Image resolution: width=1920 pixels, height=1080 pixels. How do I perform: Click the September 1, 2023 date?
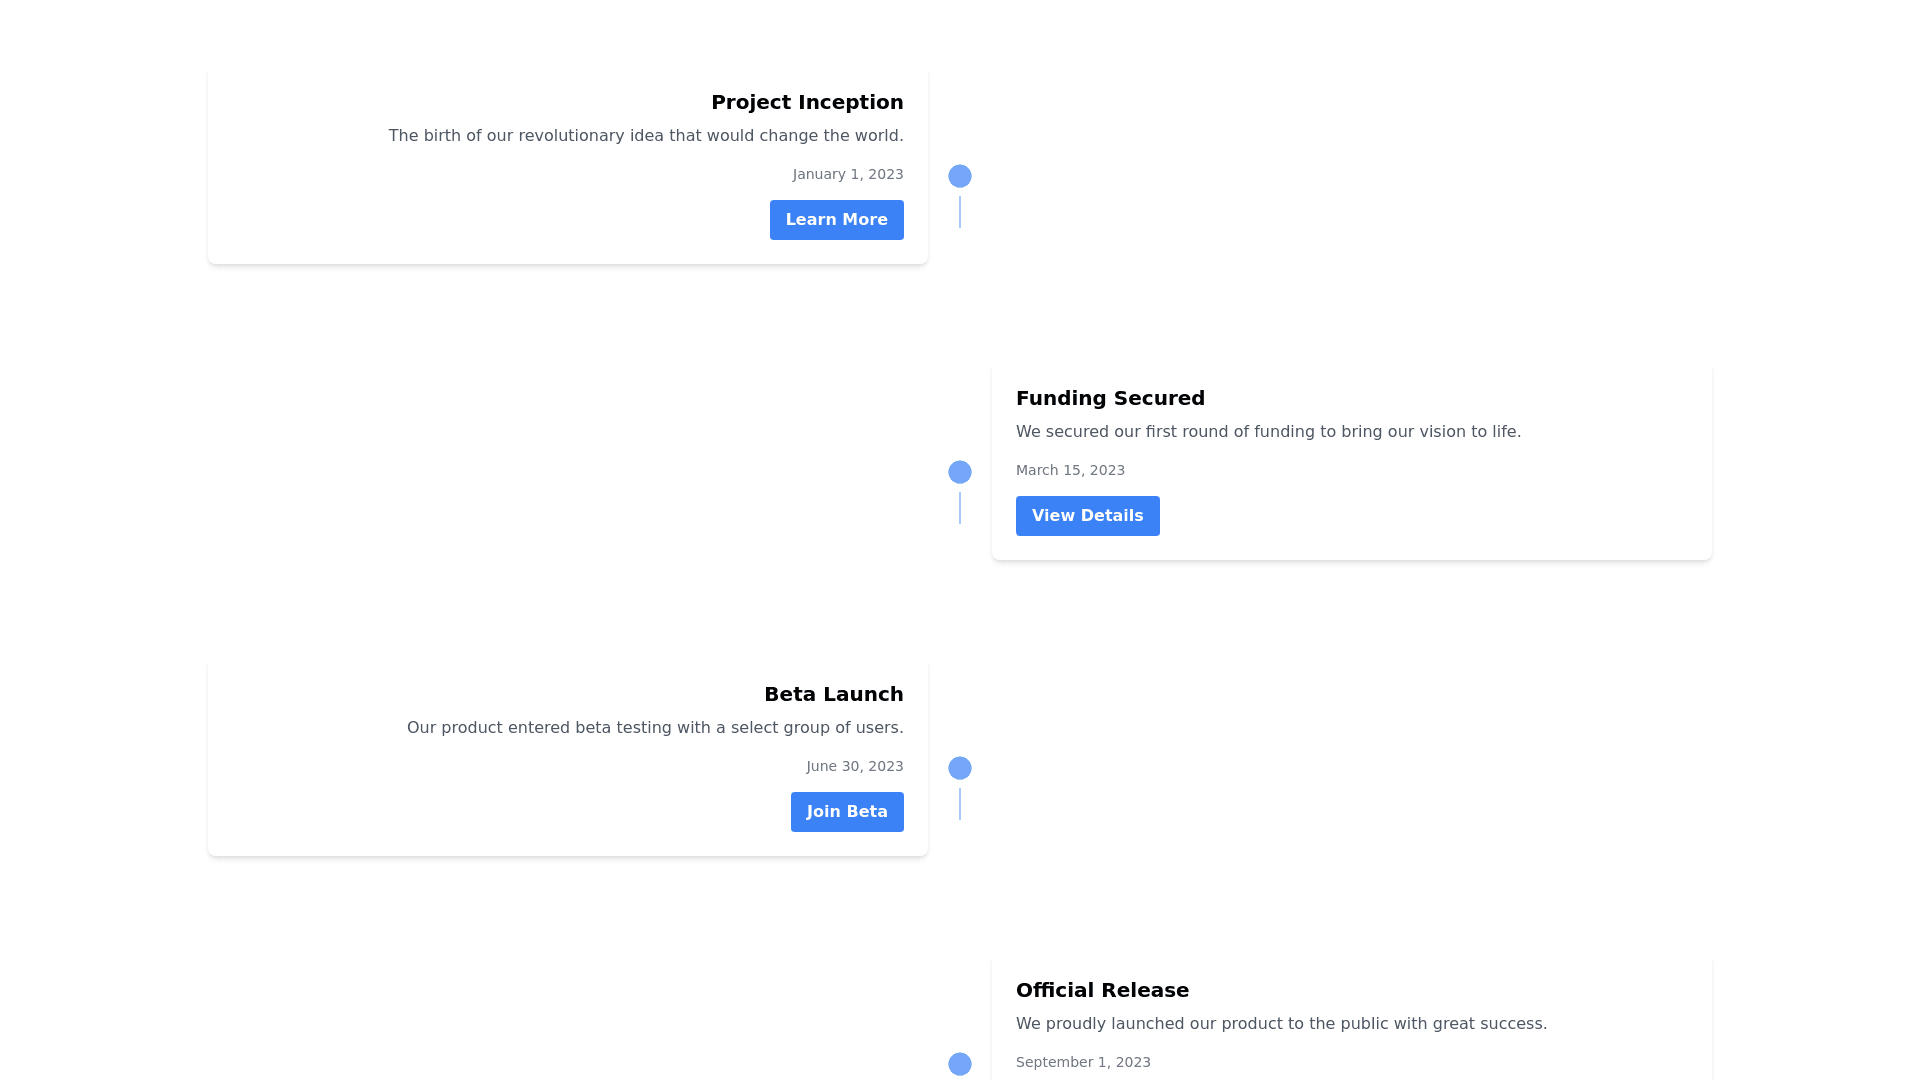pyautogui.click(x=1083, y=1062)
